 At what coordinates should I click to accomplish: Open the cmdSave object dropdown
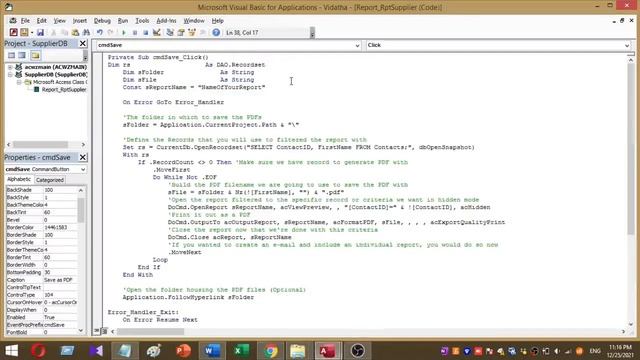click(x=357, y=45)
